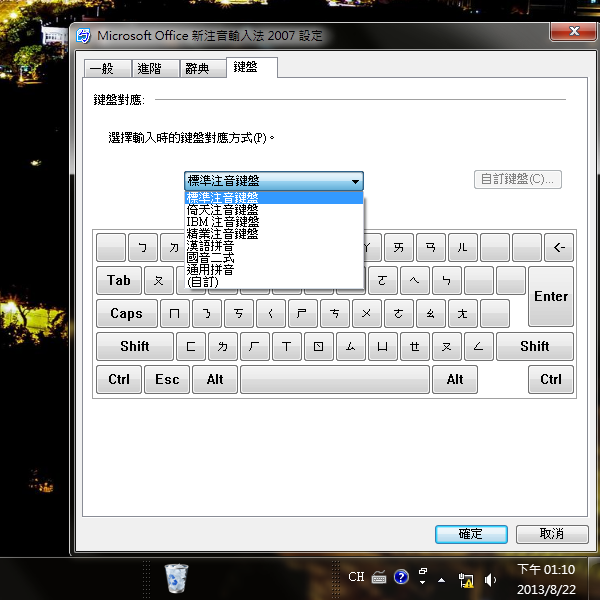600x600 pixels.
Task: Click the ㄝ key on the keyboard preview
Action: pos(415,346)
